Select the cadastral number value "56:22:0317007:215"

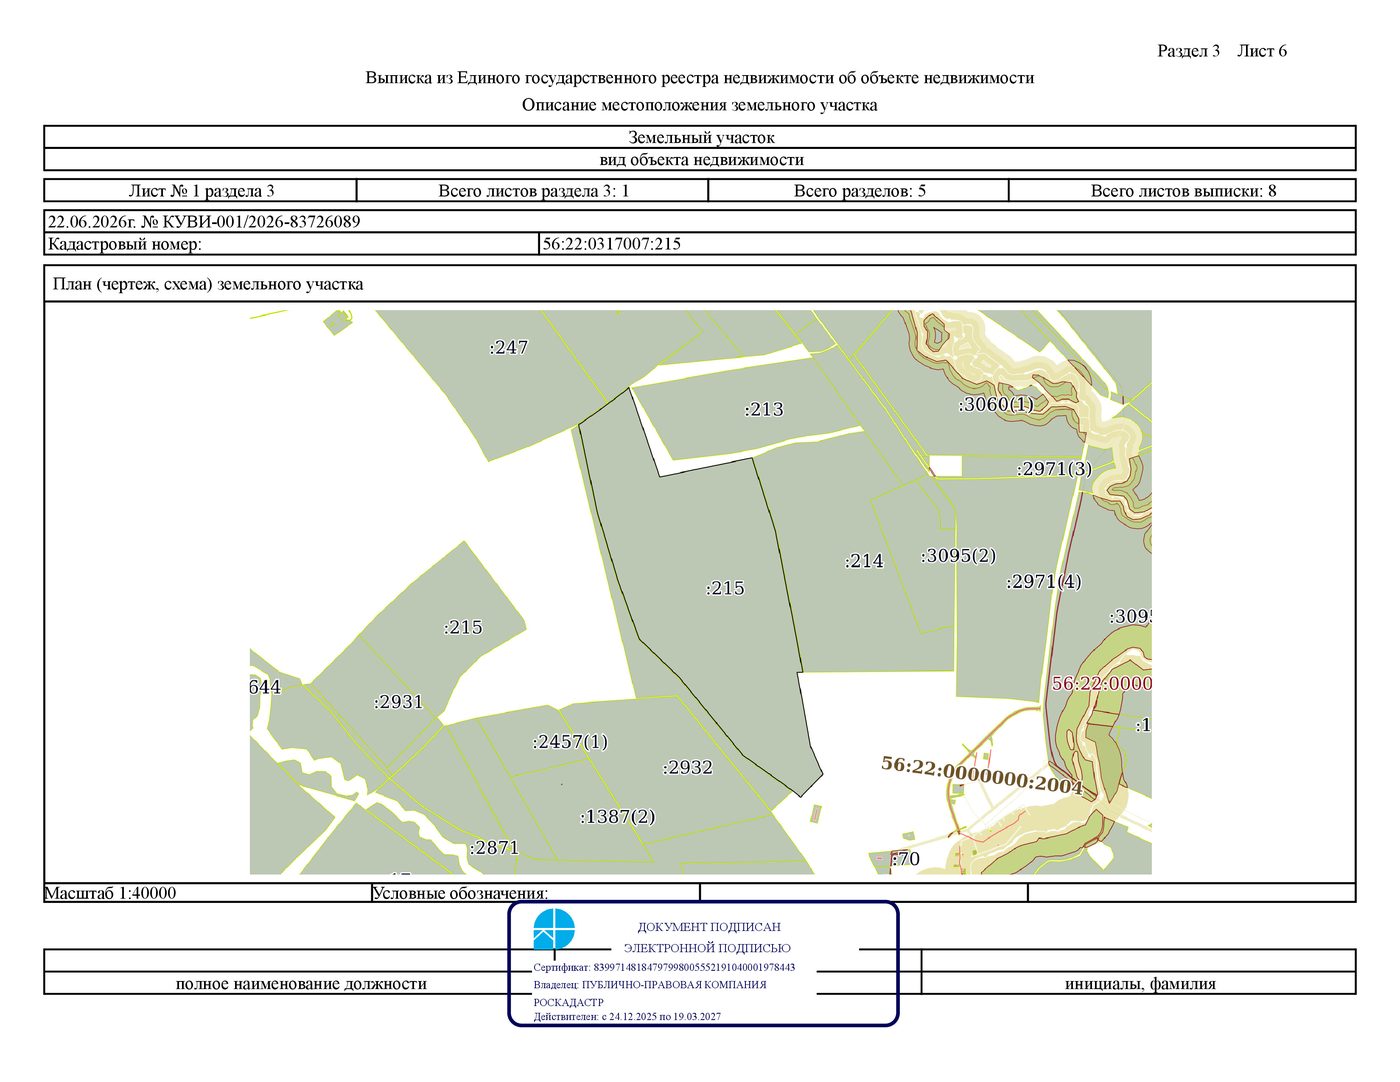(x=612, y=244)
